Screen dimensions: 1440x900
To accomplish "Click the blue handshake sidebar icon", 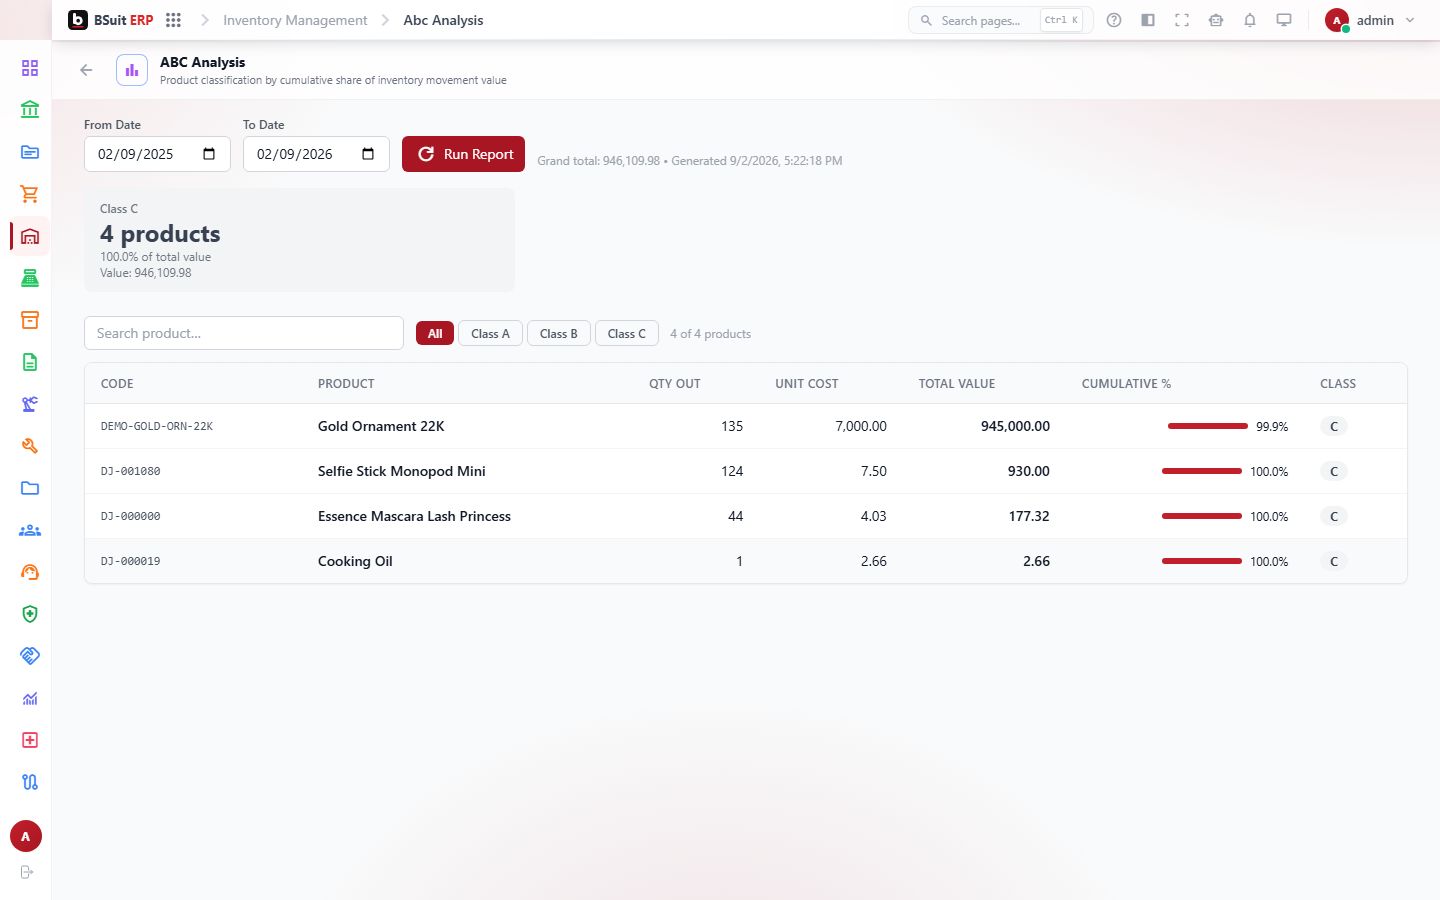I will coord(30,656).
